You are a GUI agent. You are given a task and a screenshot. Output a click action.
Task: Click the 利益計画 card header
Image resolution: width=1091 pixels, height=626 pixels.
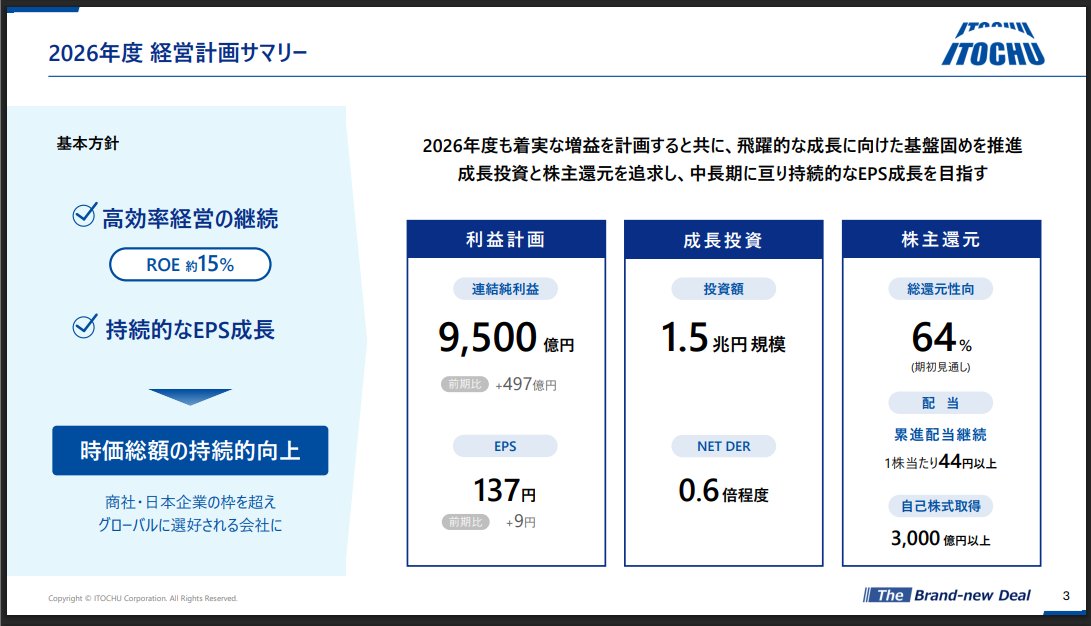pyautogui.click(x=506, y=239)
